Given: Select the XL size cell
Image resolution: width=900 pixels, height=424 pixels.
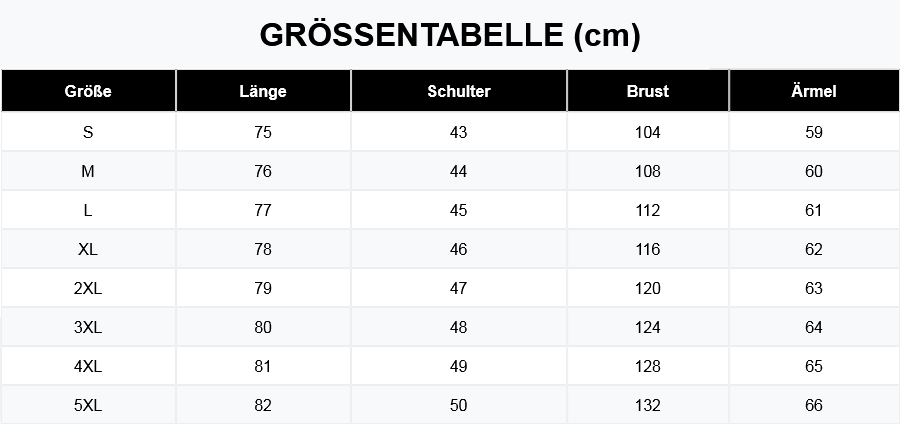Looking at the screenshot, I should 88,249.
